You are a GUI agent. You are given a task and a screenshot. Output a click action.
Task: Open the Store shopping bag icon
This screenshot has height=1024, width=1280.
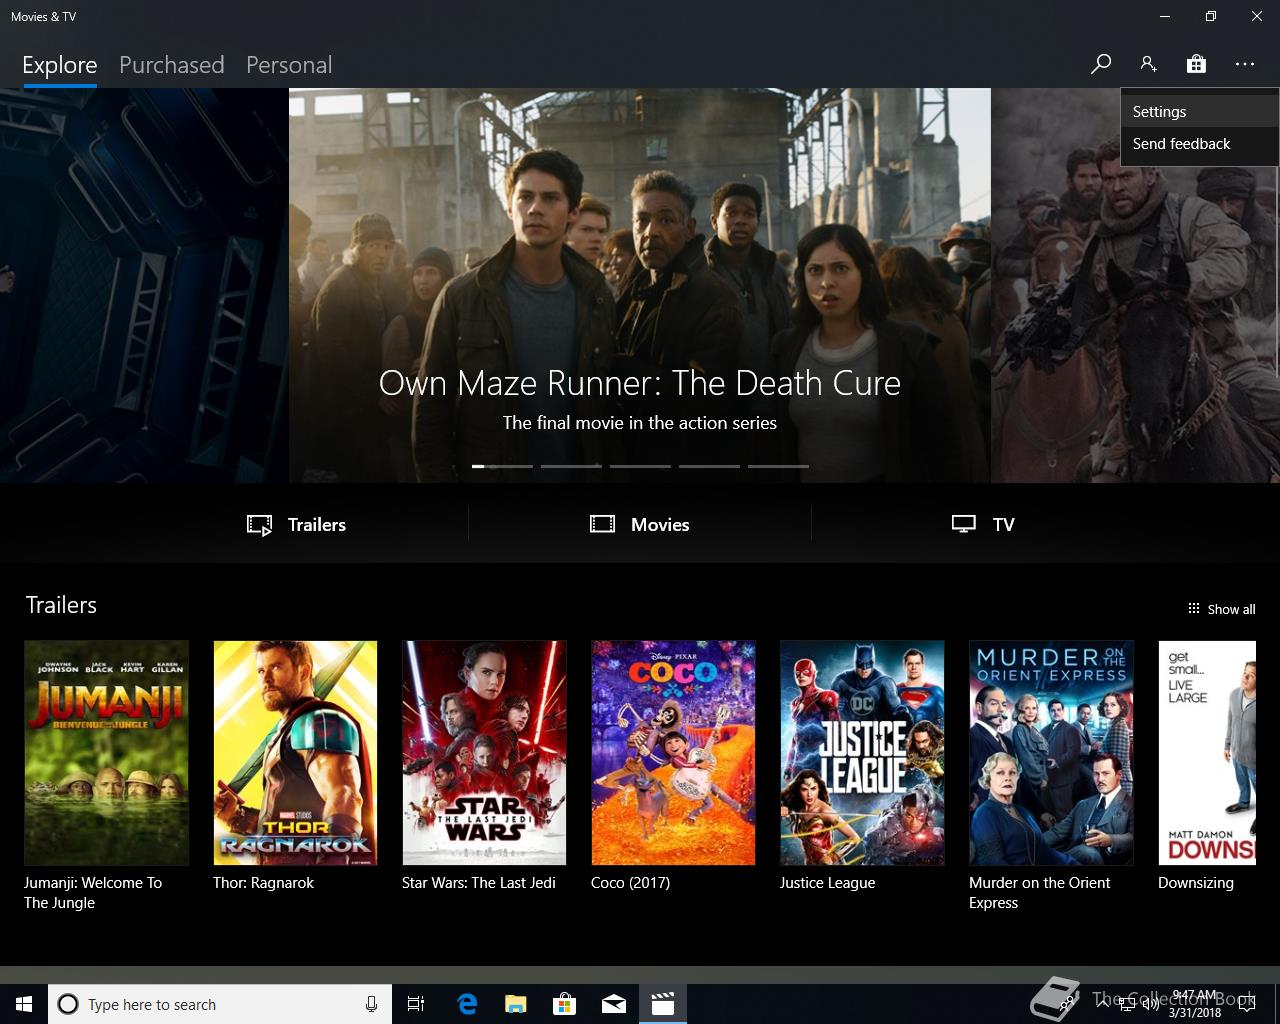(1196, 64)
